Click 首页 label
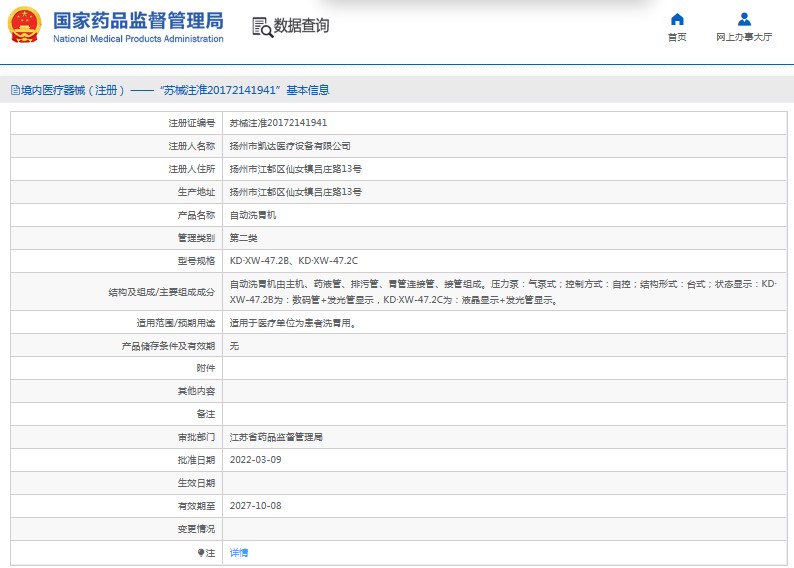The image size is (794, 568). pos(677,37)
